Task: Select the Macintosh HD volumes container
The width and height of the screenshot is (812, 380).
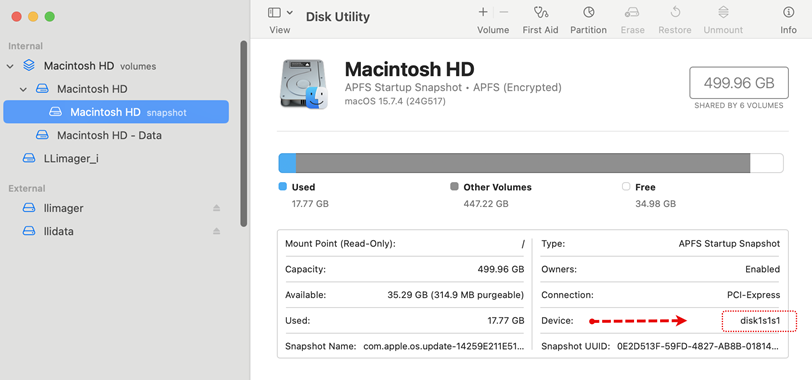Action: [116, 66]
